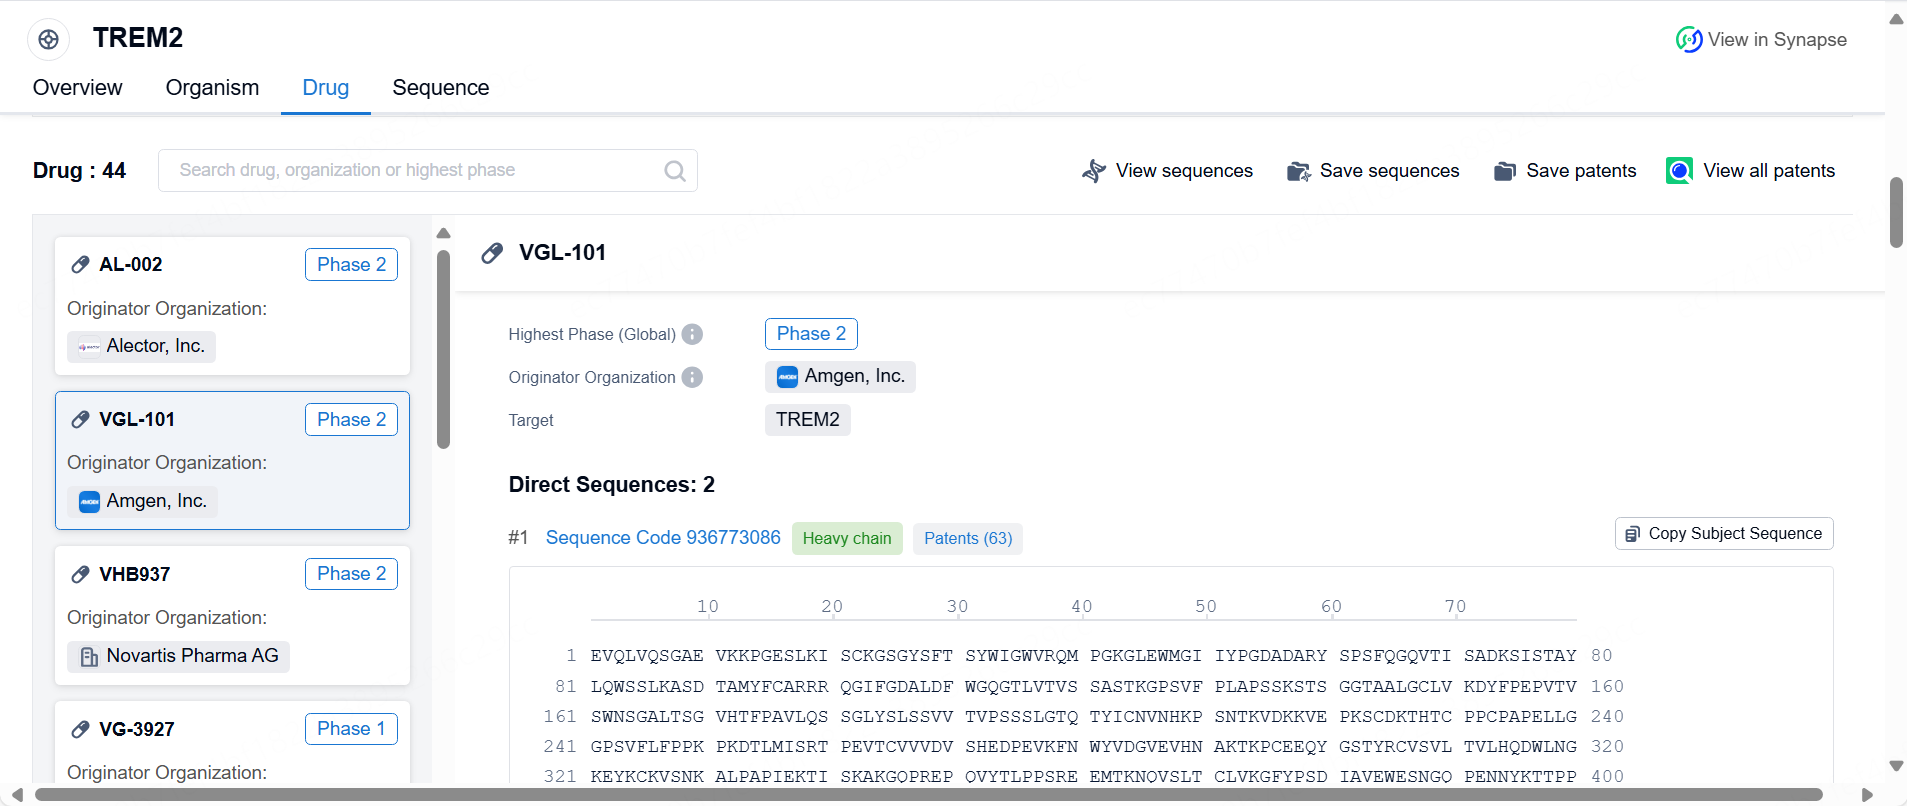
Task: Select the AL-002 drug card
Action: (232, 305)
